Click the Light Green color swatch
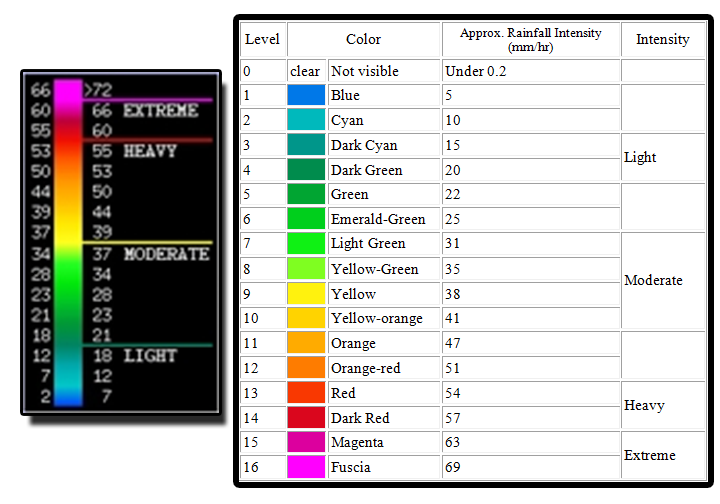Viewport: 720px width, 504px height. tap(306, 243)
